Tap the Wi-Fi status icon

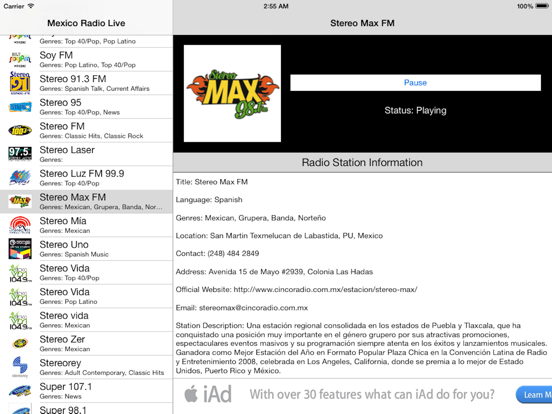[31, 6]
